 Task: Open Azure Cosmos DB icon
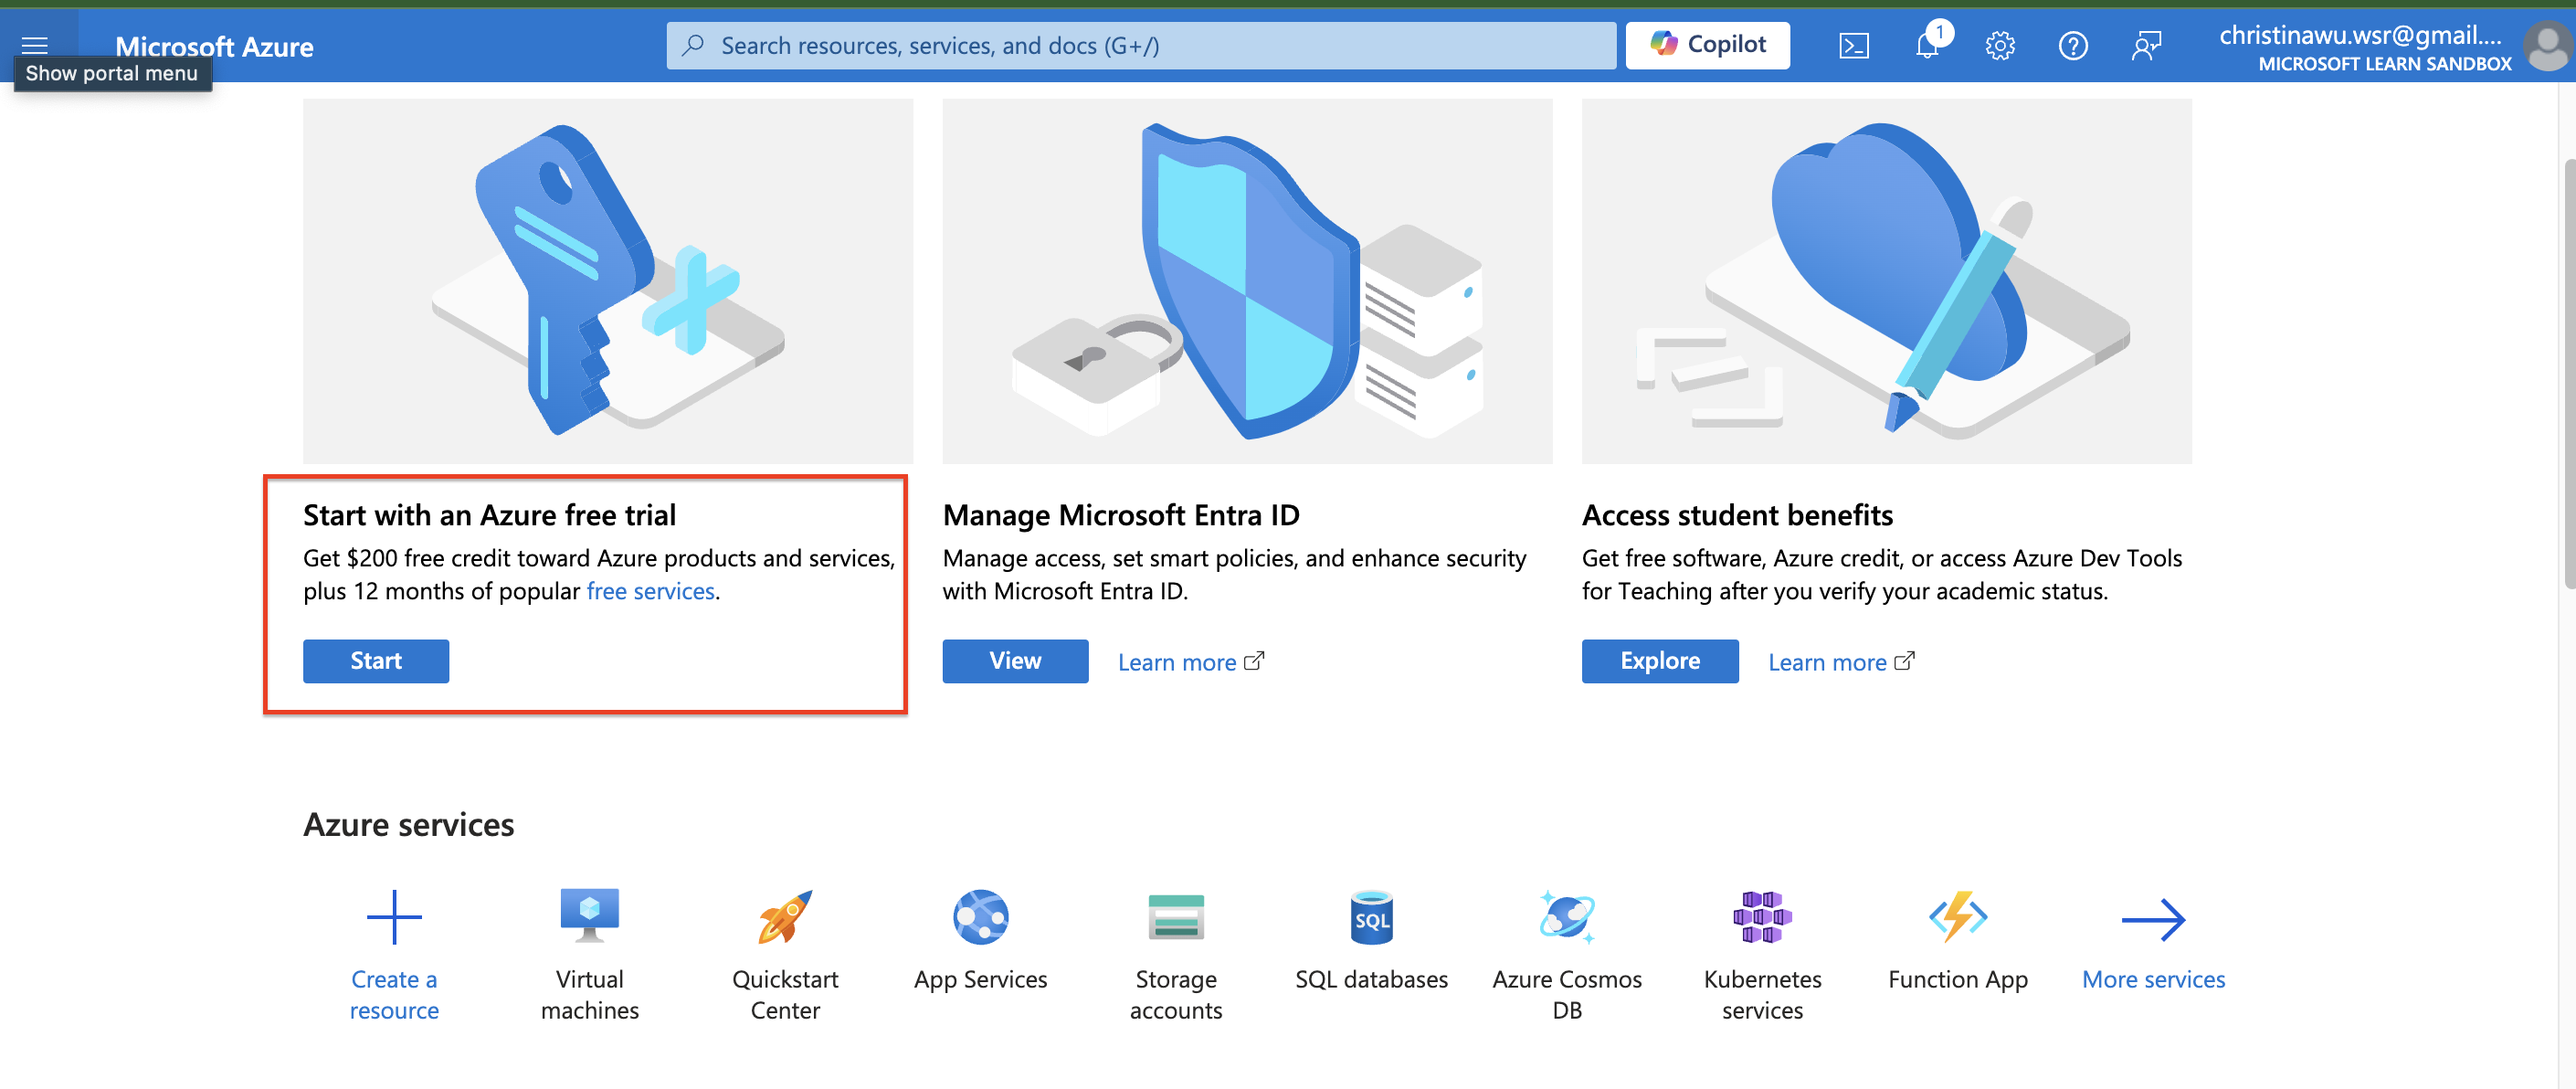[1567, 917]
